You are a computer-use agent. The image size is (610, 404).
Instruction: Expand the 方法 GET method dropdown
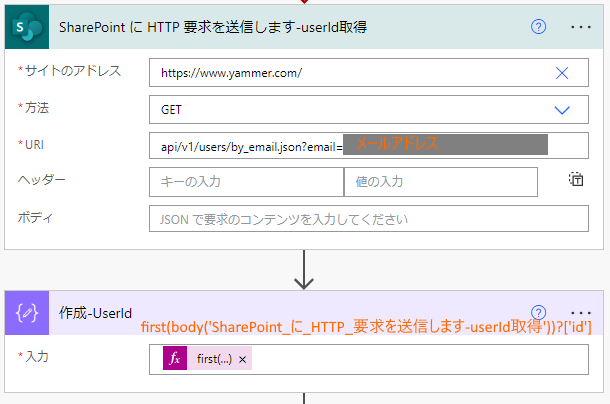(x=562, y=110)
